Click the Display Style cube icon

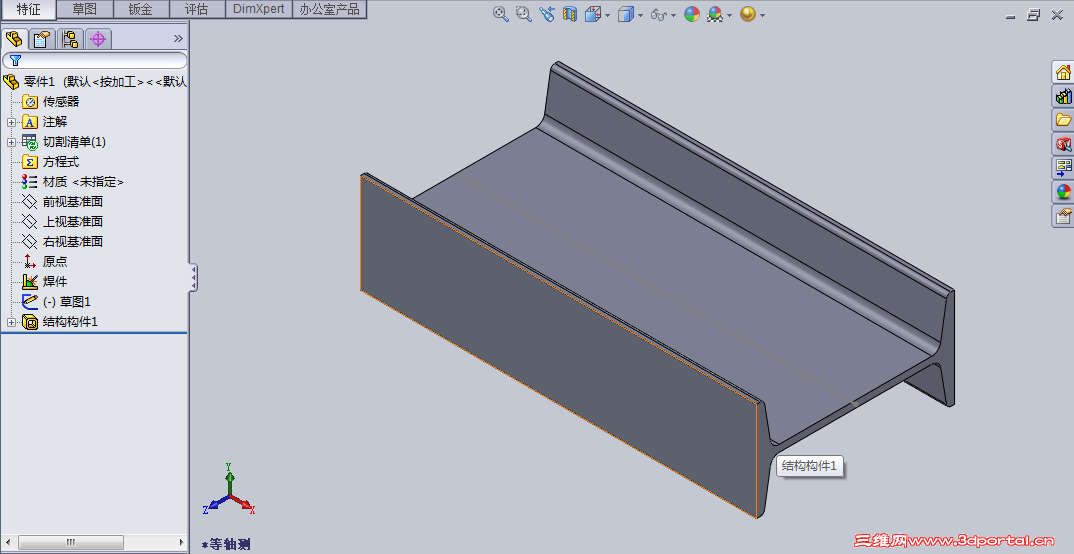625,14
